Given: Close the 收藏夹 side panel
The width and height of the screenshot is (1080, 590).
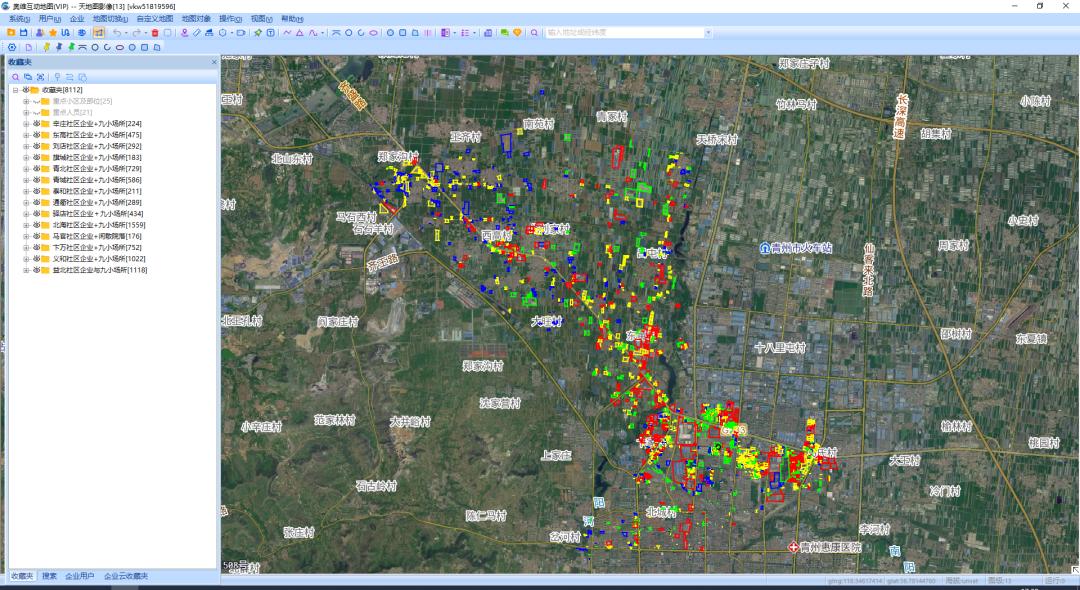Looking at the screenshot, I should [x=214, y=62].
